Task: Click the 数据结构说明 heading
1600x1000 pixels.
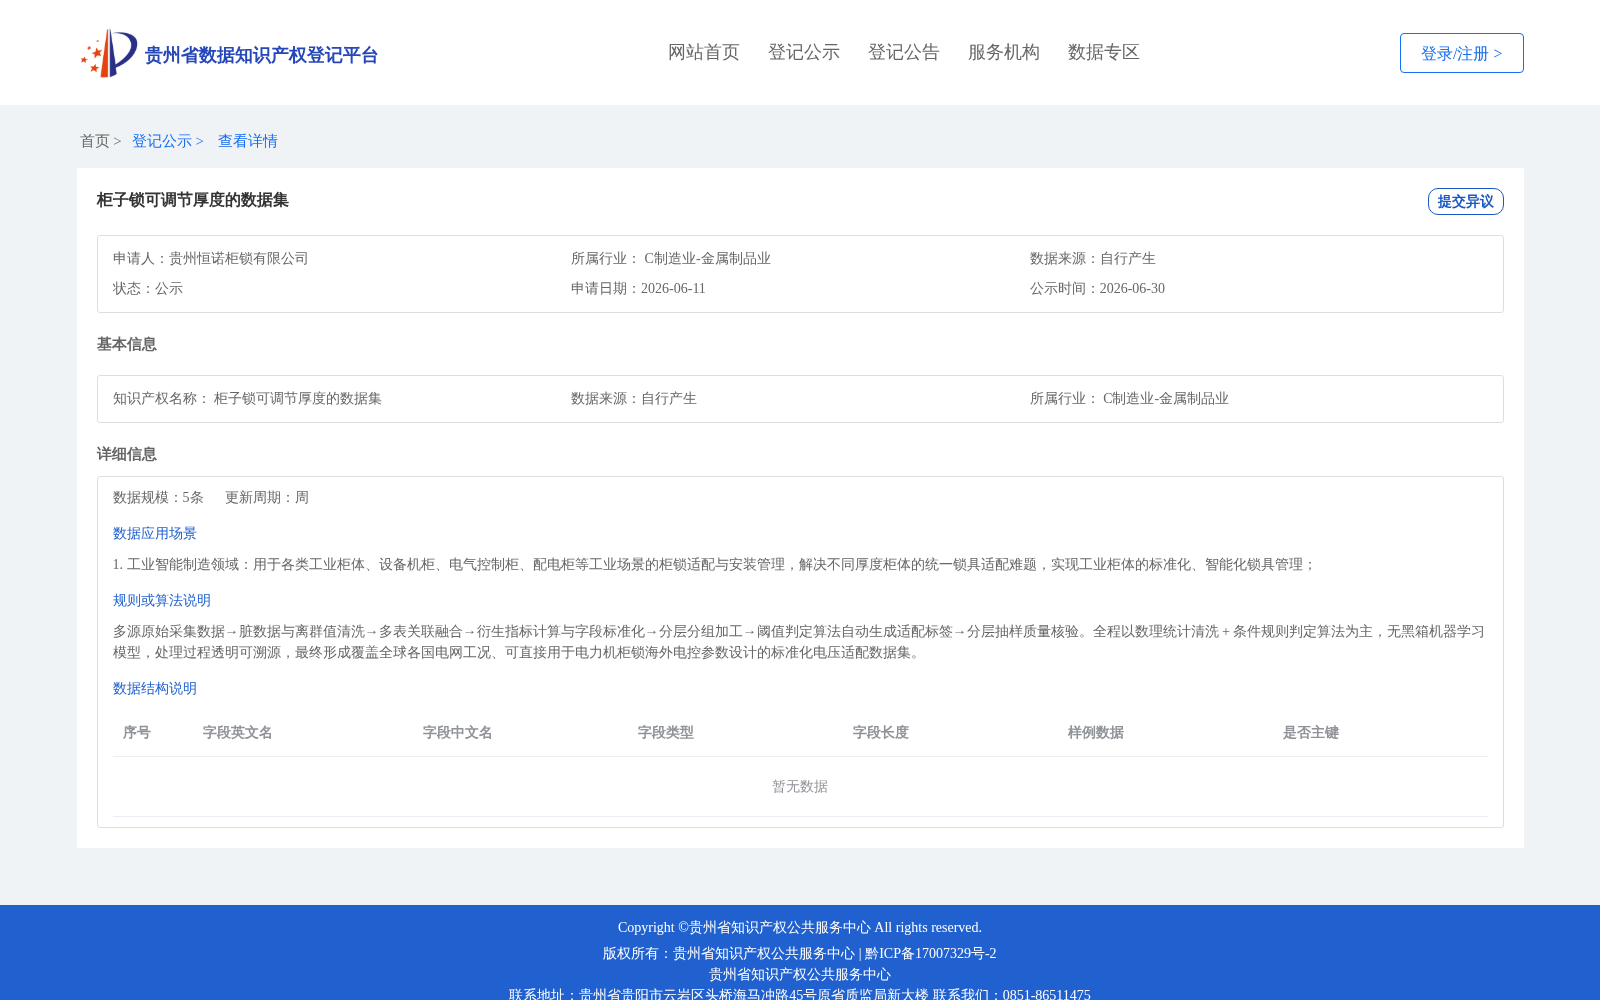Action: 155,688
